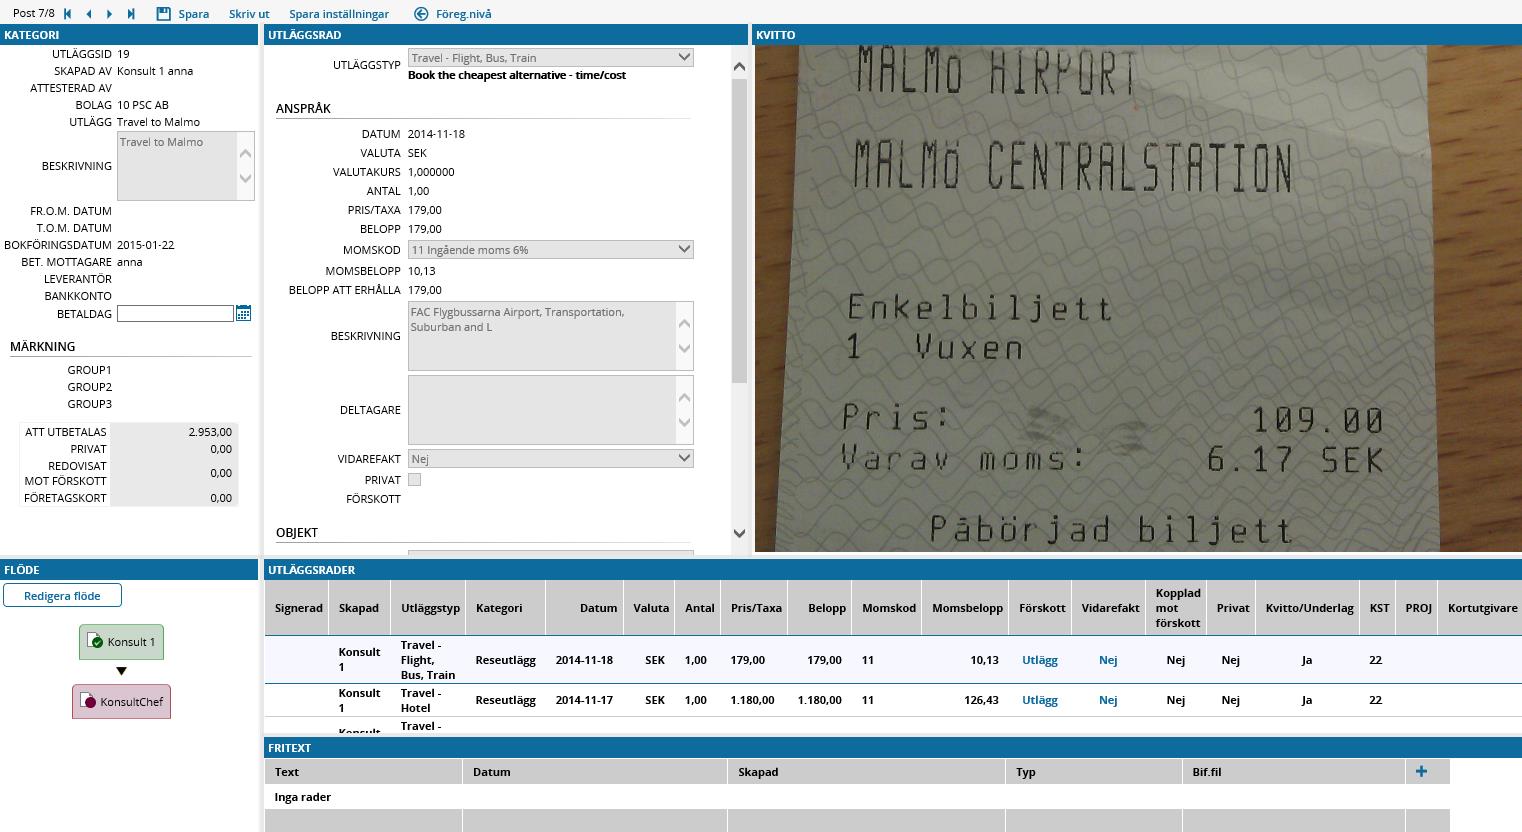The width and height of the screenshot is (1522, 832).
Task: Click Skriv ut in the toolbar
Action: tap(249, 14)
